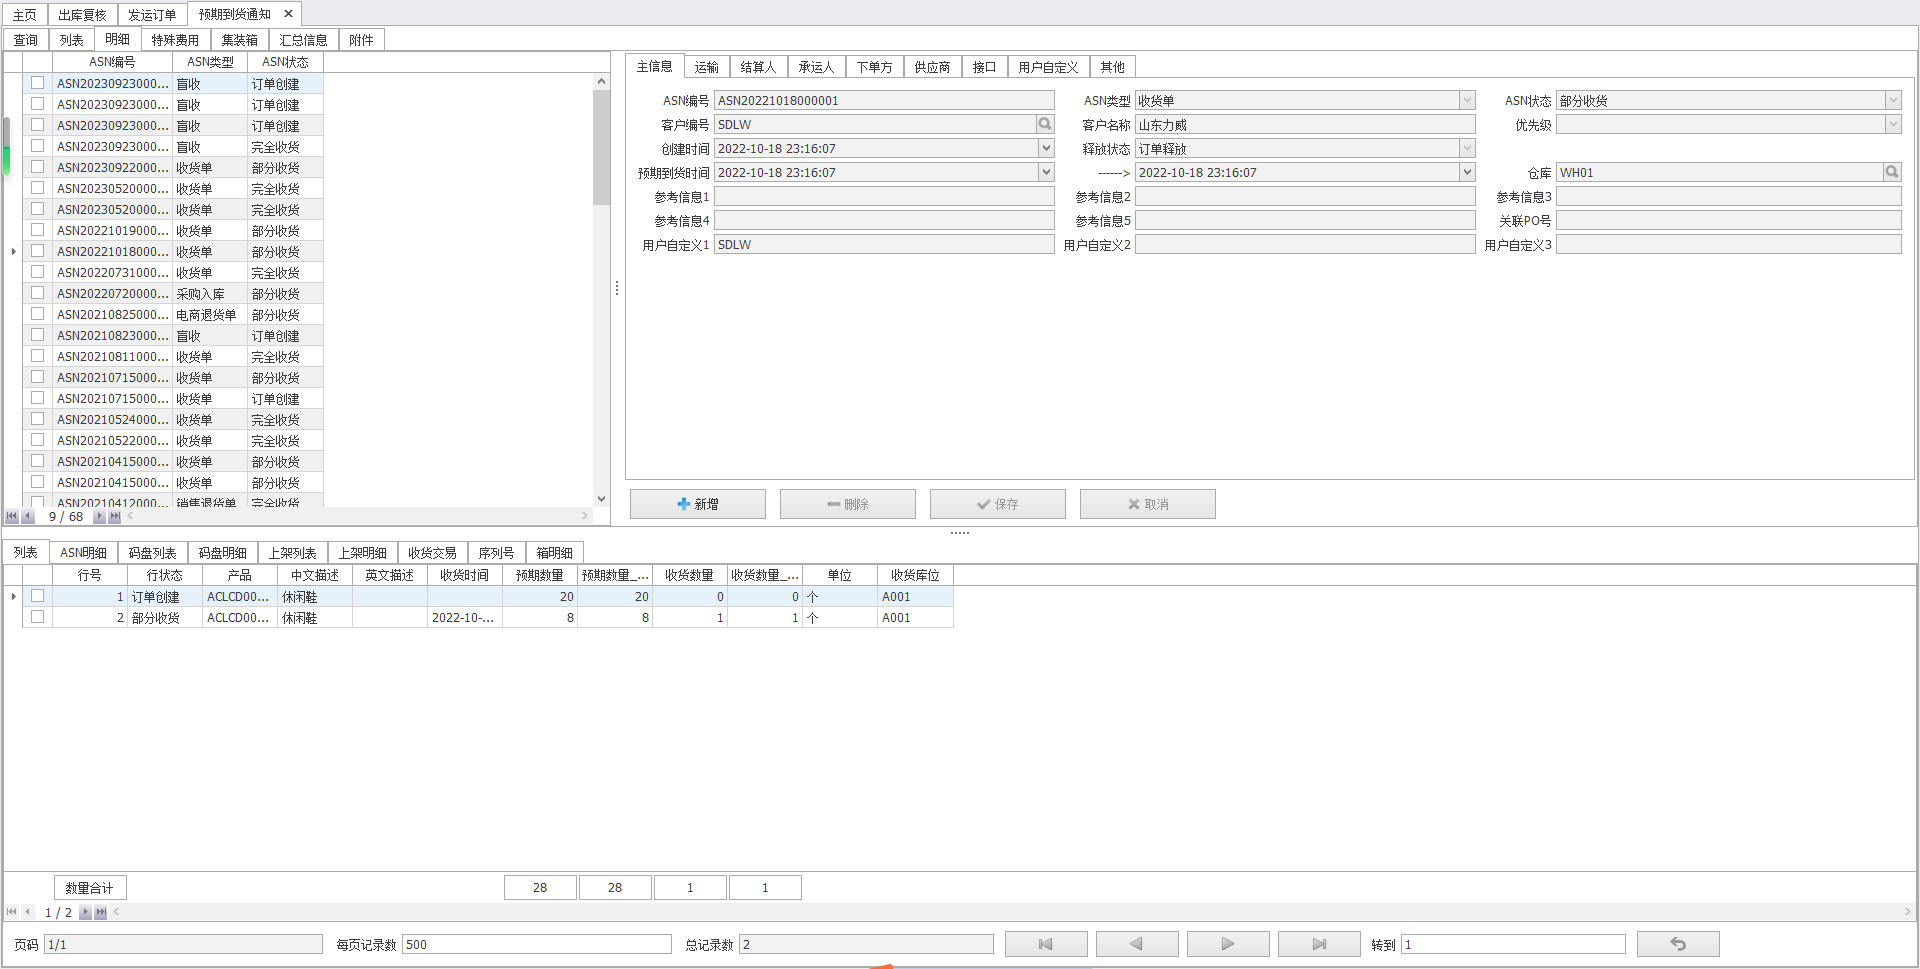This screenshot has height=969, width=1920.
Task: Go to first page of ASN list
Action: coord(11,517)
